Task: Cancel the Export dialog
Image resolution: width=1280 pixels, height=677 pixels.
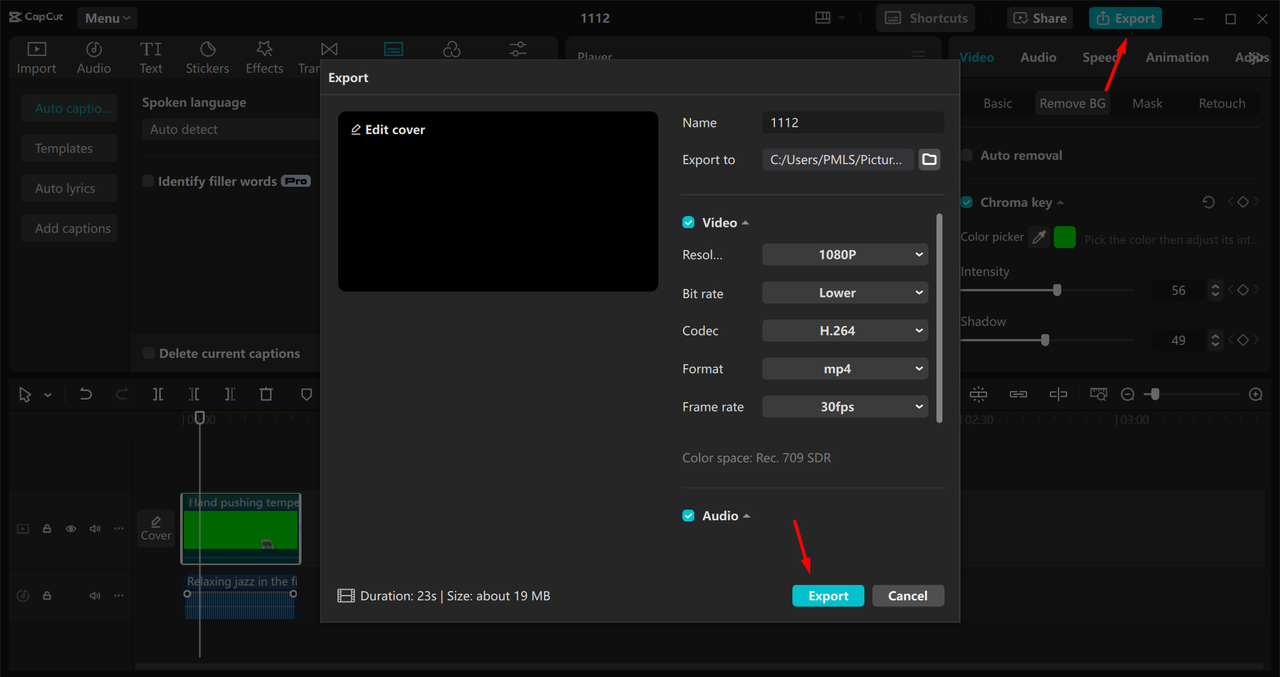Action: pyautogui.click(x=908, y=596)
